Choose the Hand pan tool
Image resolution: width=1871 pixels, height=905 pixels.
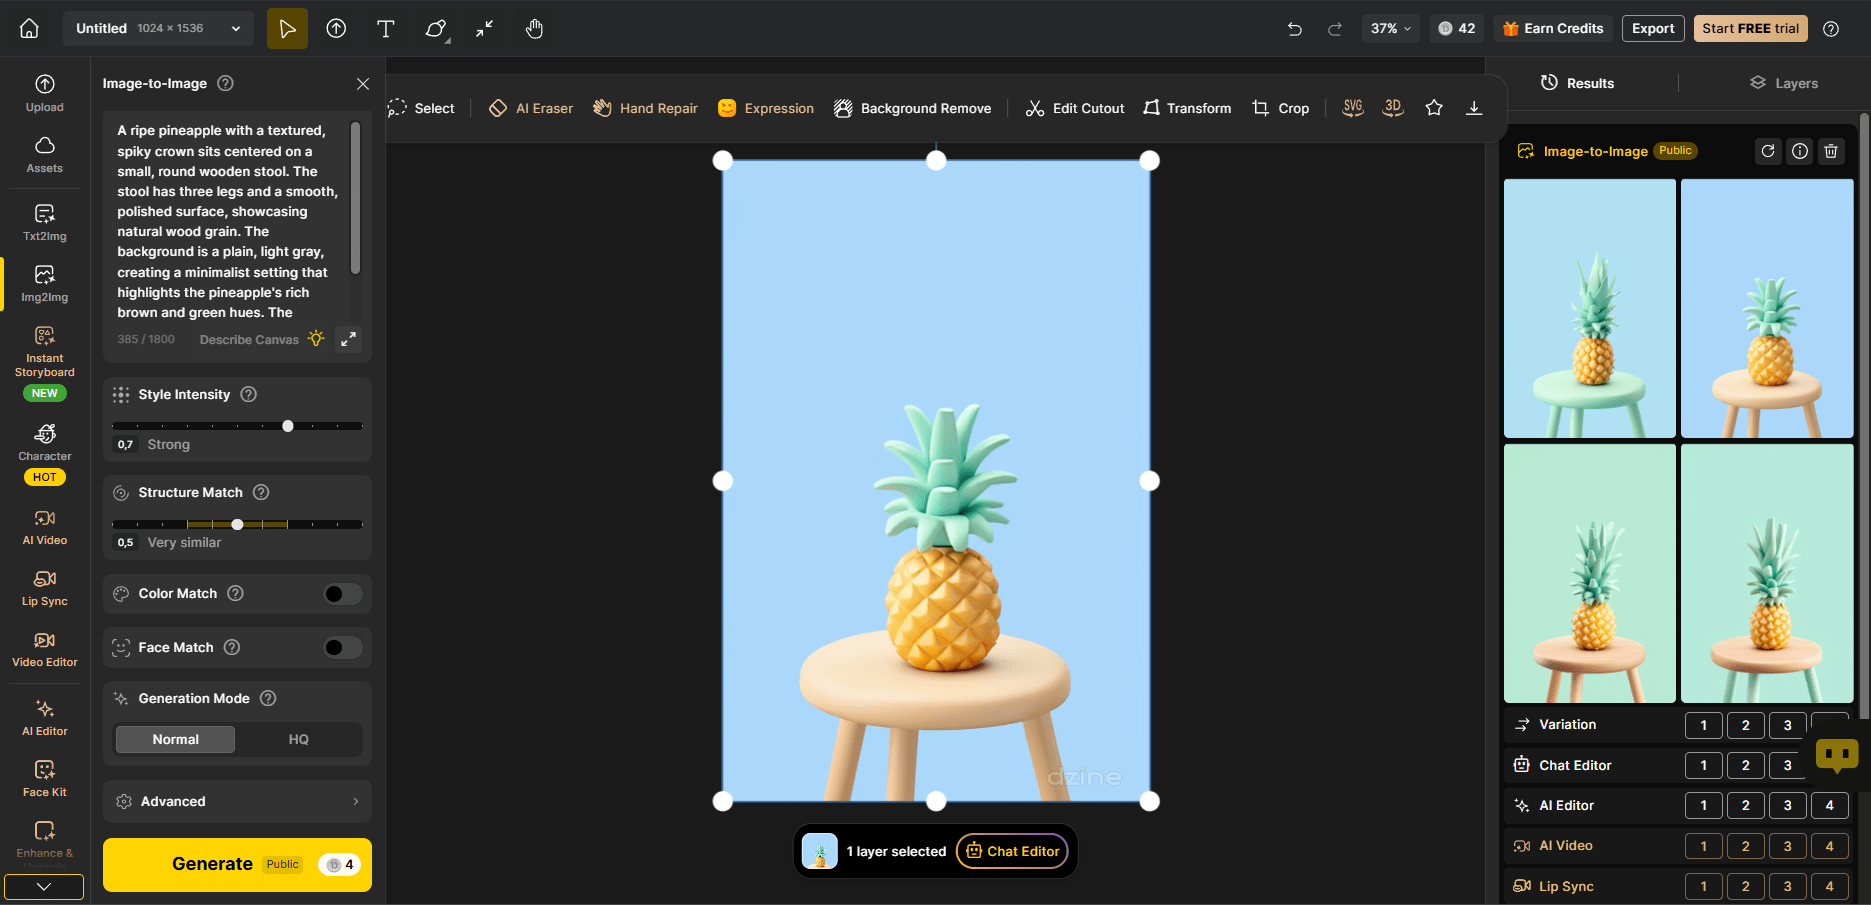(x=534, y=28)
